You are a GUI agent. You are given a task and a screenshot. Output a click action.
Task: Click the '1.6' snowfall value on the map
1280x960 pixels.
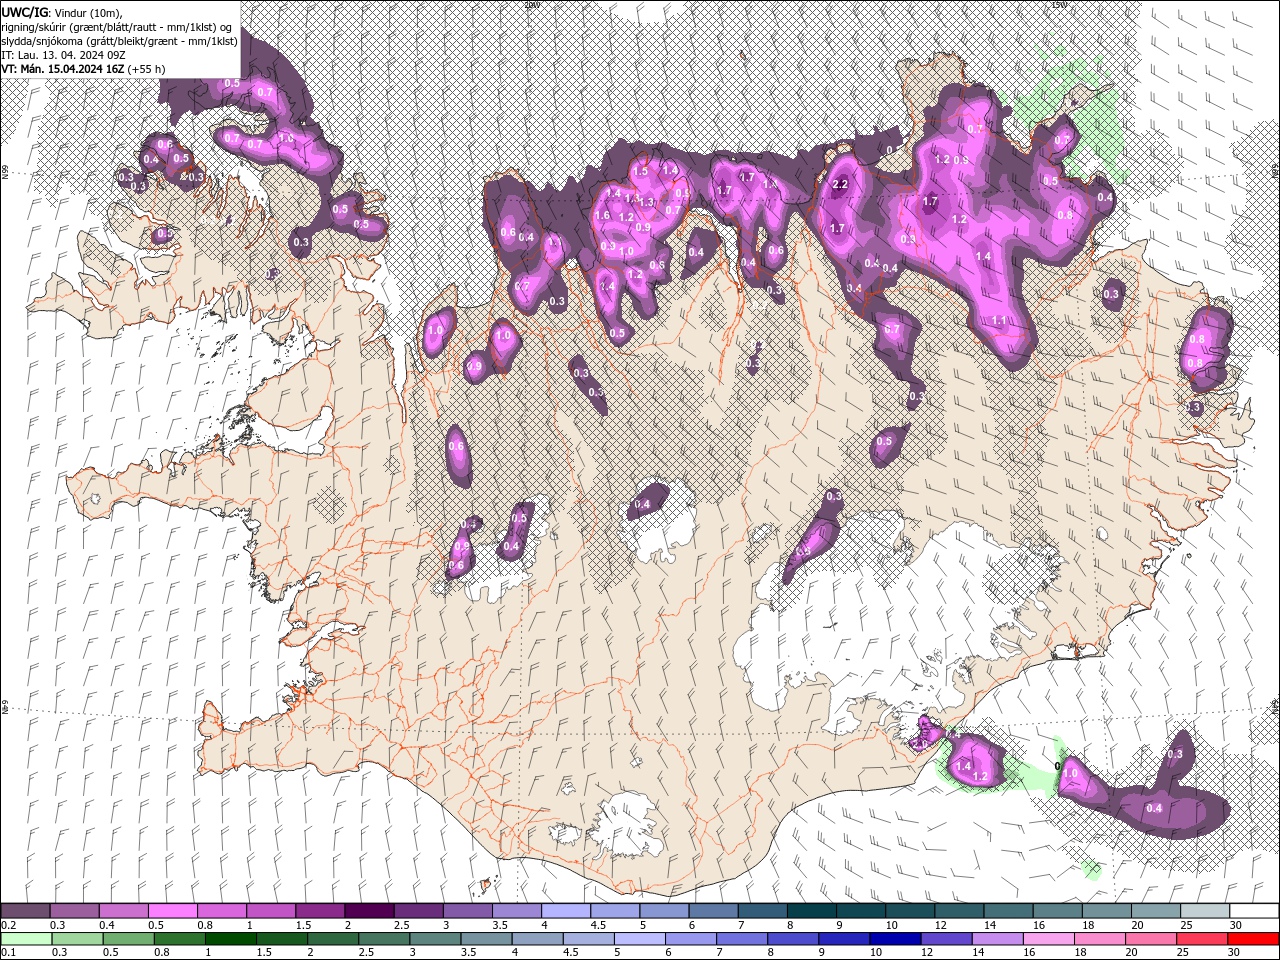pos(602,215)
